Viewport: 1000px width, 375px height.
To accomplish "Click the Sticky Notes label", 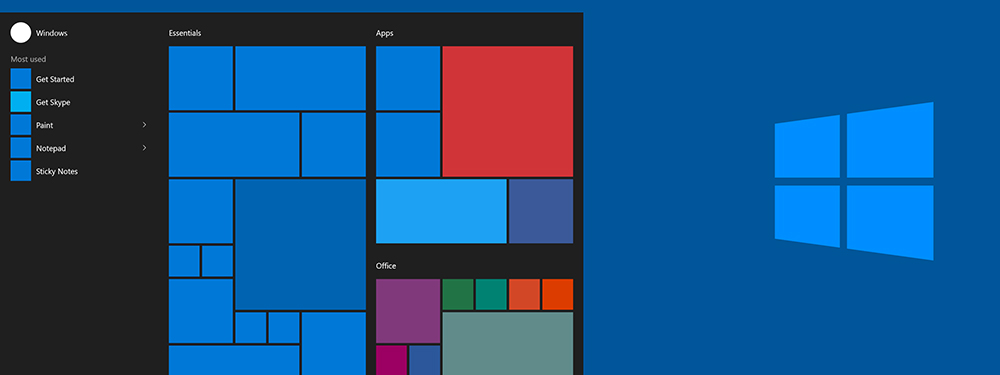I will click(57, 172).
